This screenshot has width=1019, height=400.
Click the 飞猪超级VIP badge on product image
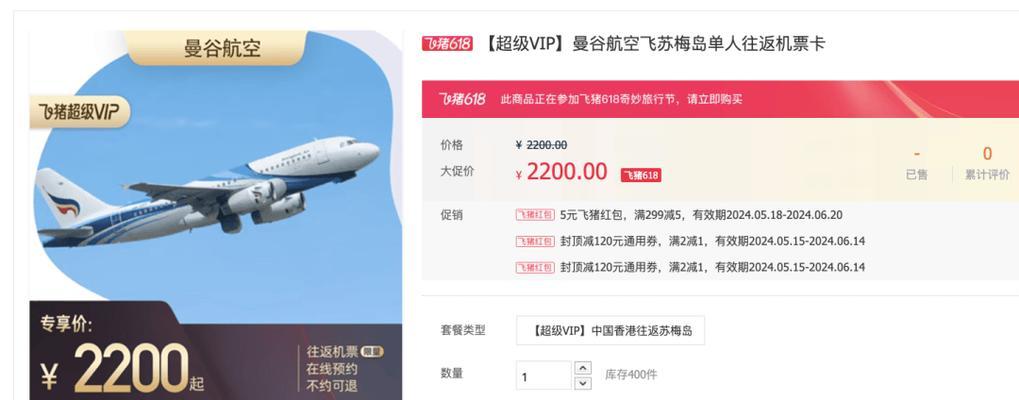(x=79, y=112)
